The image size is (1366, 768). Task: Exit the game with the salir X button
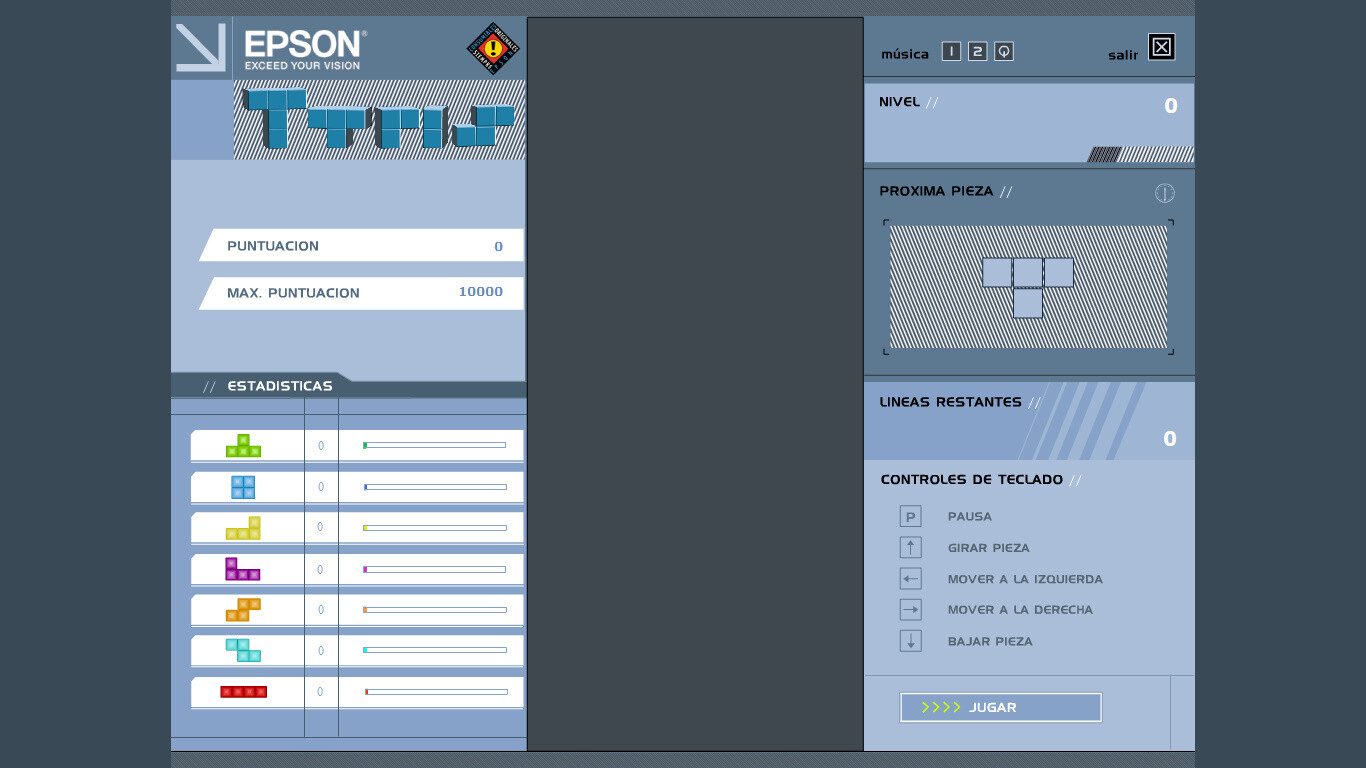tap(1161, 47)
